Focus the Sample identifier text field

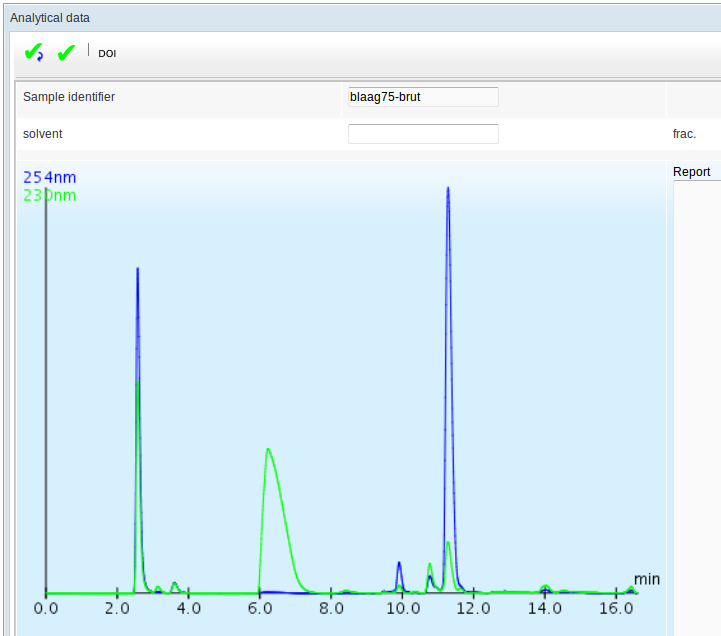point(423,97)
